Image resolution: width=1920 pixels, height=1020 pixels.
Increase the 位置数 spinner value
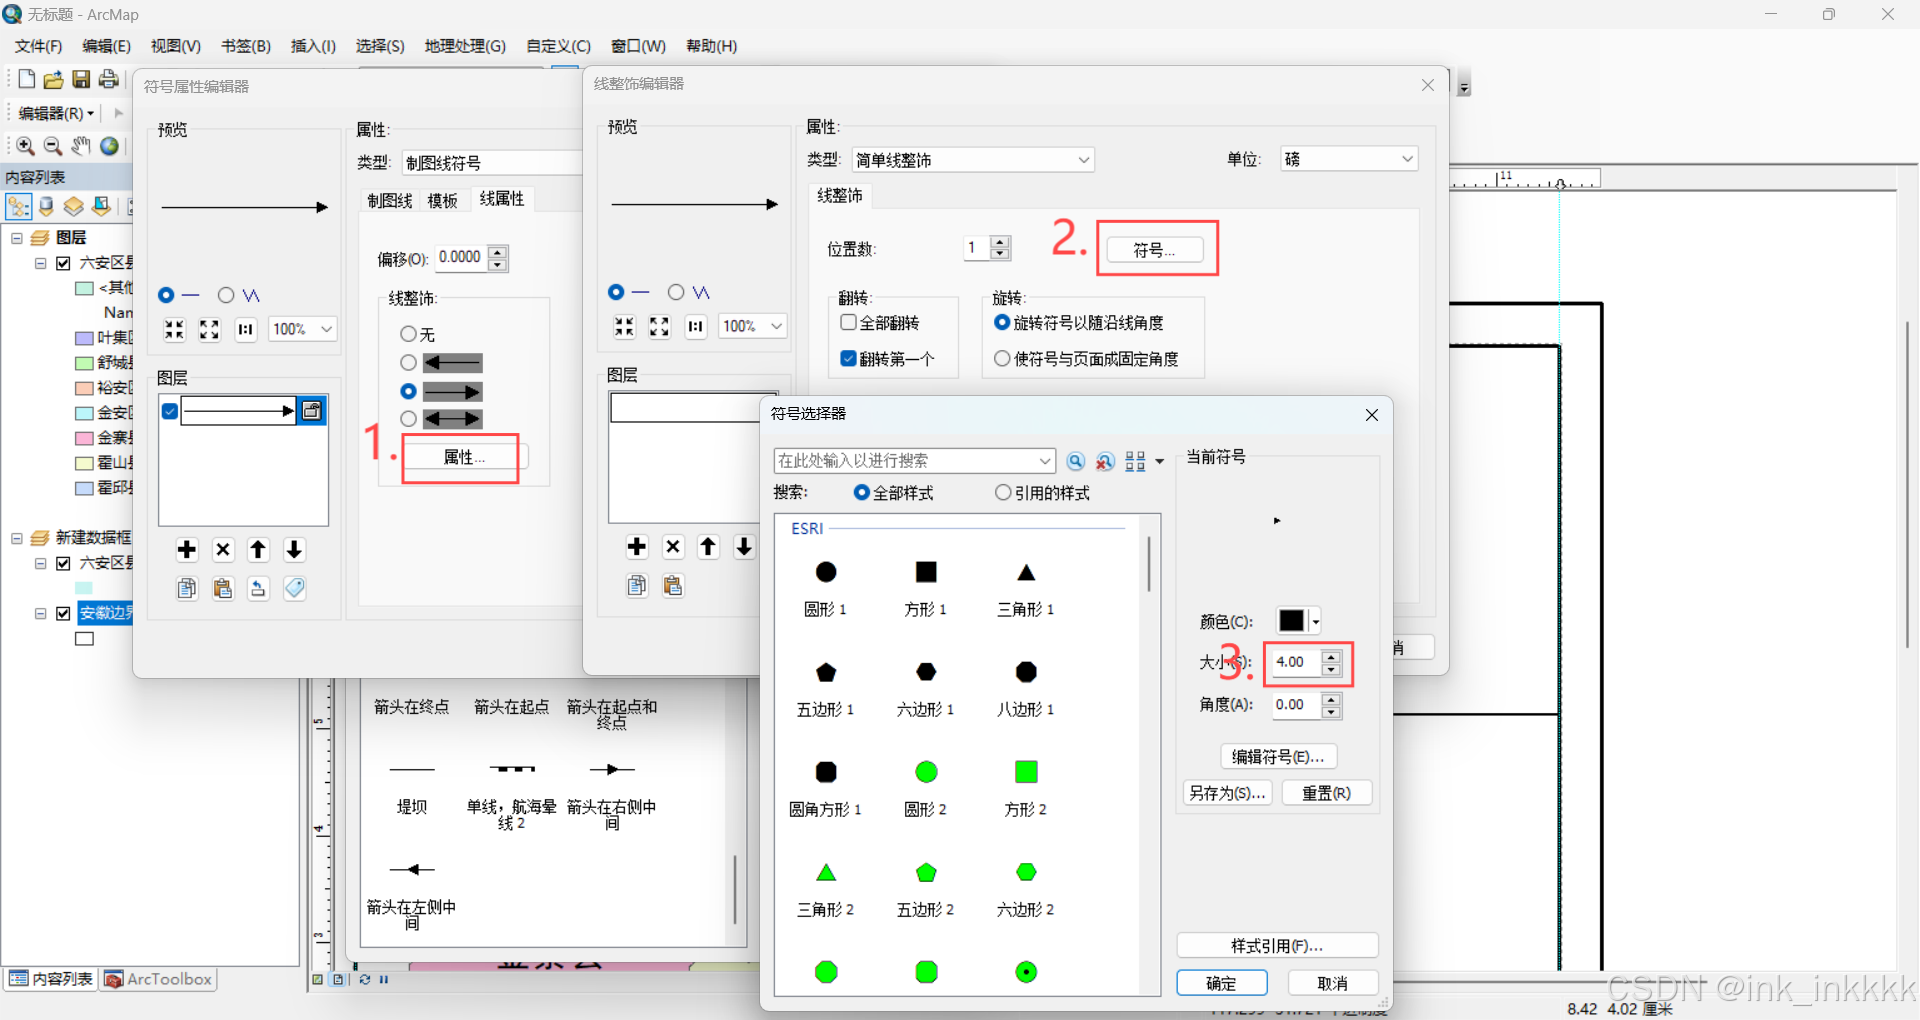click(x=1000, y=242)
